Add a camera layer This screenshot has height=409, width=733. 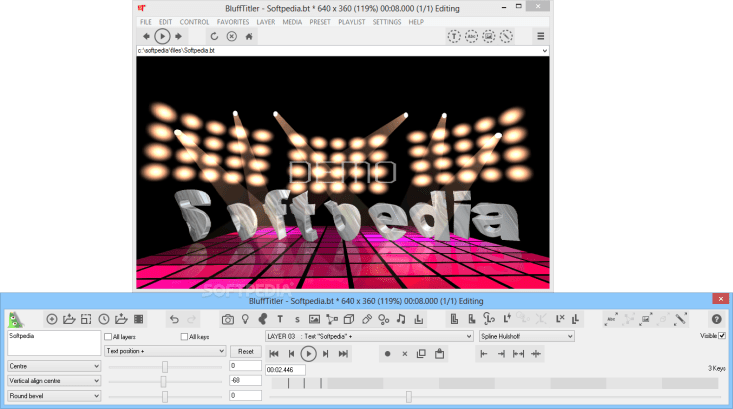pyautogui.click(x=228, y=319)
